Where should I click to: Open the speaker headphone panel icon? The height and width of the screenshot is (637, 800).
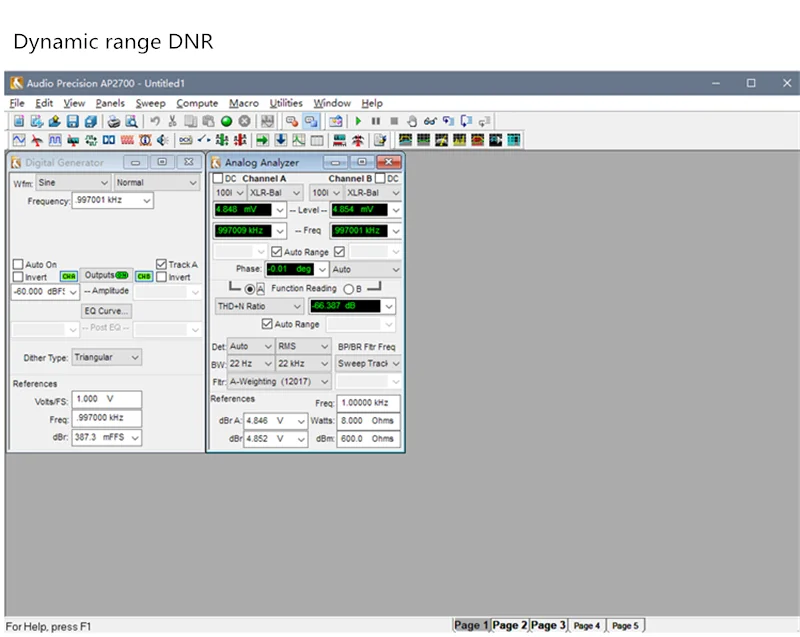[x=163, y=140]
